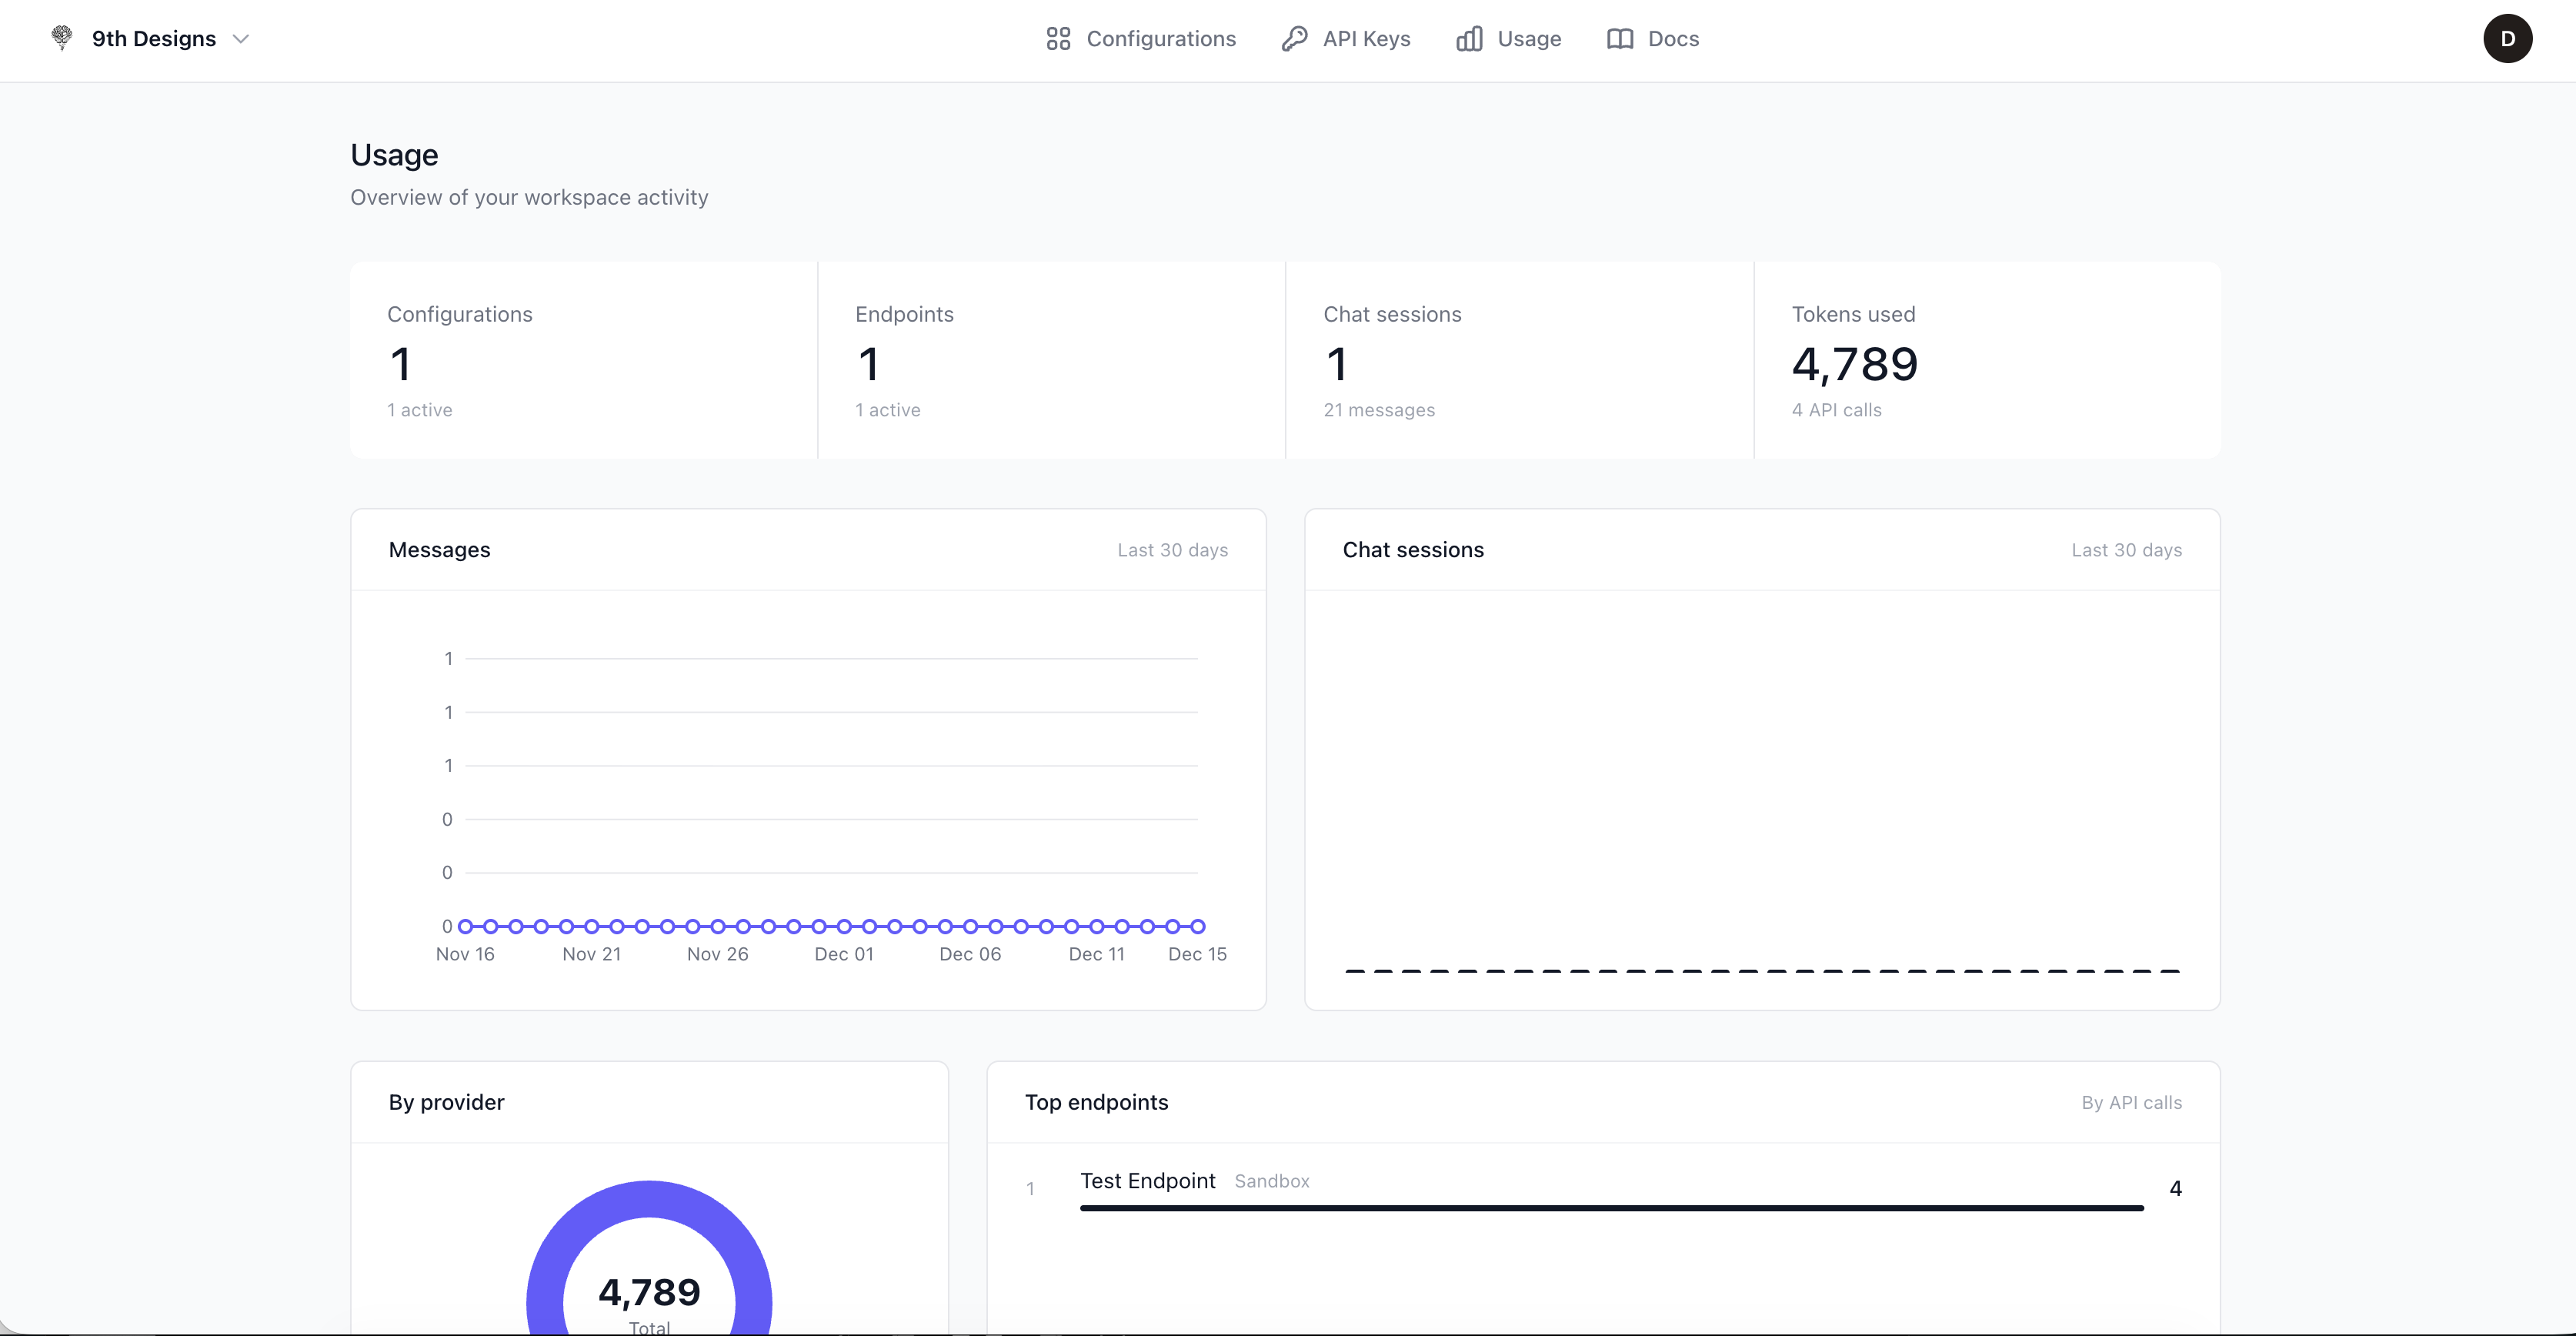Screen dimensions: 2576x1336
Task: Expand the 9th Designs workspace dropdown
Action: (240, 40)
